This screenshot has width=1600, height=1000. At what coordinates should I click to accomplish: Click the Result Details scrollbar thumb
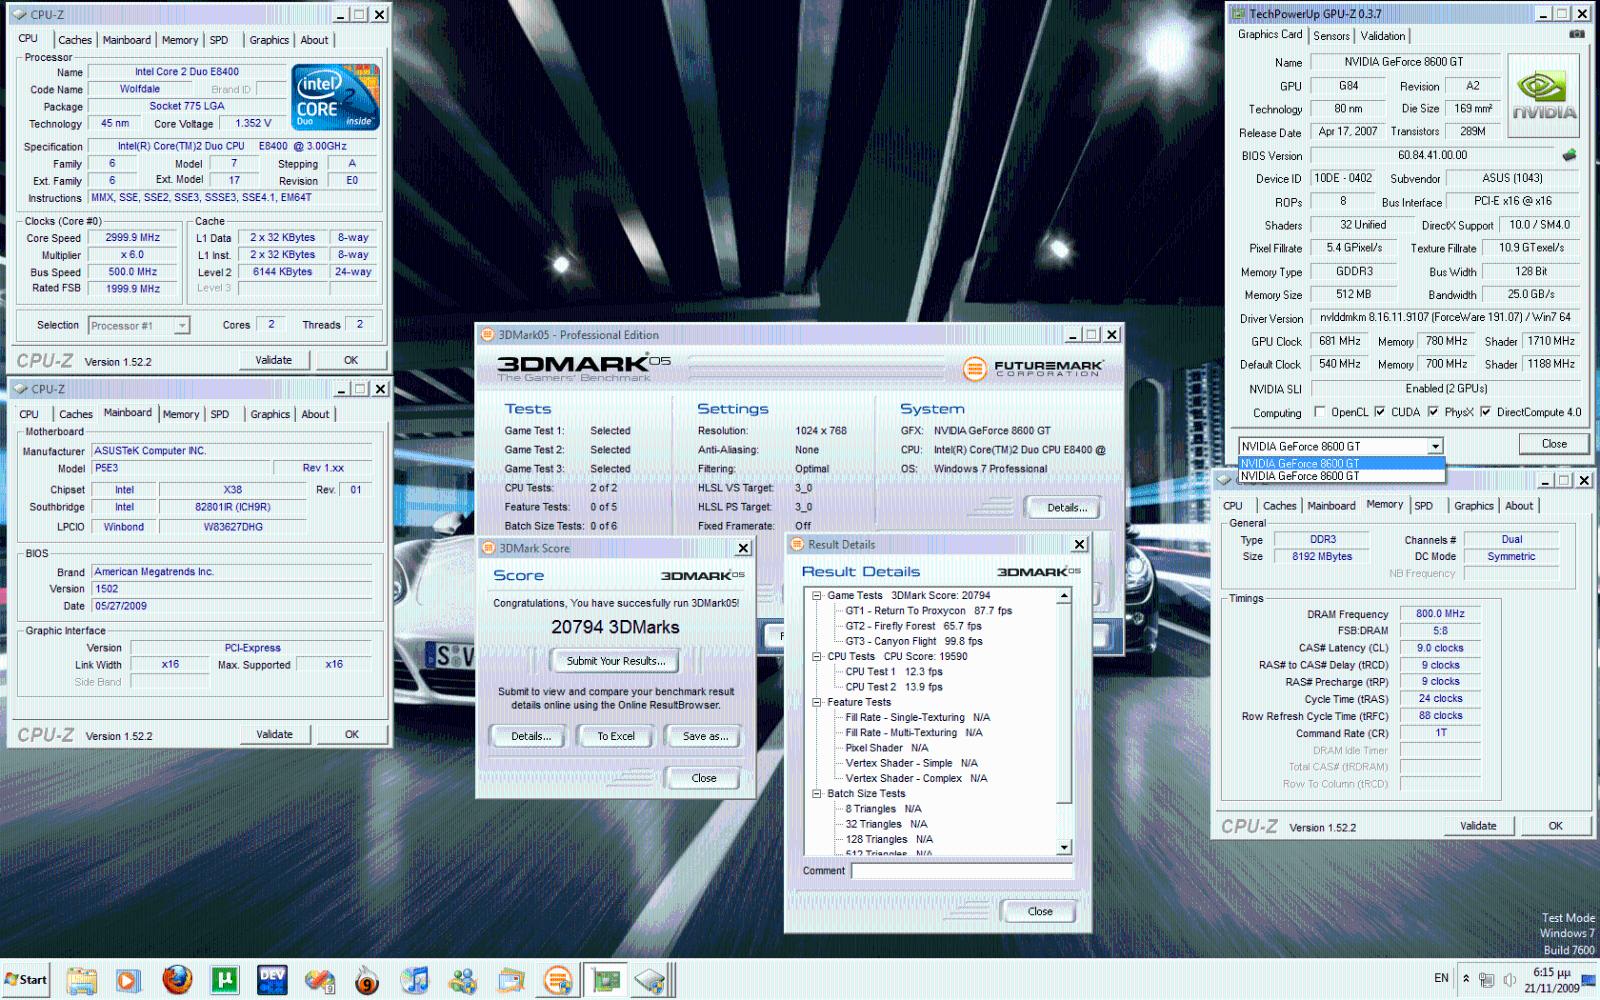(x=1064, y=703)
